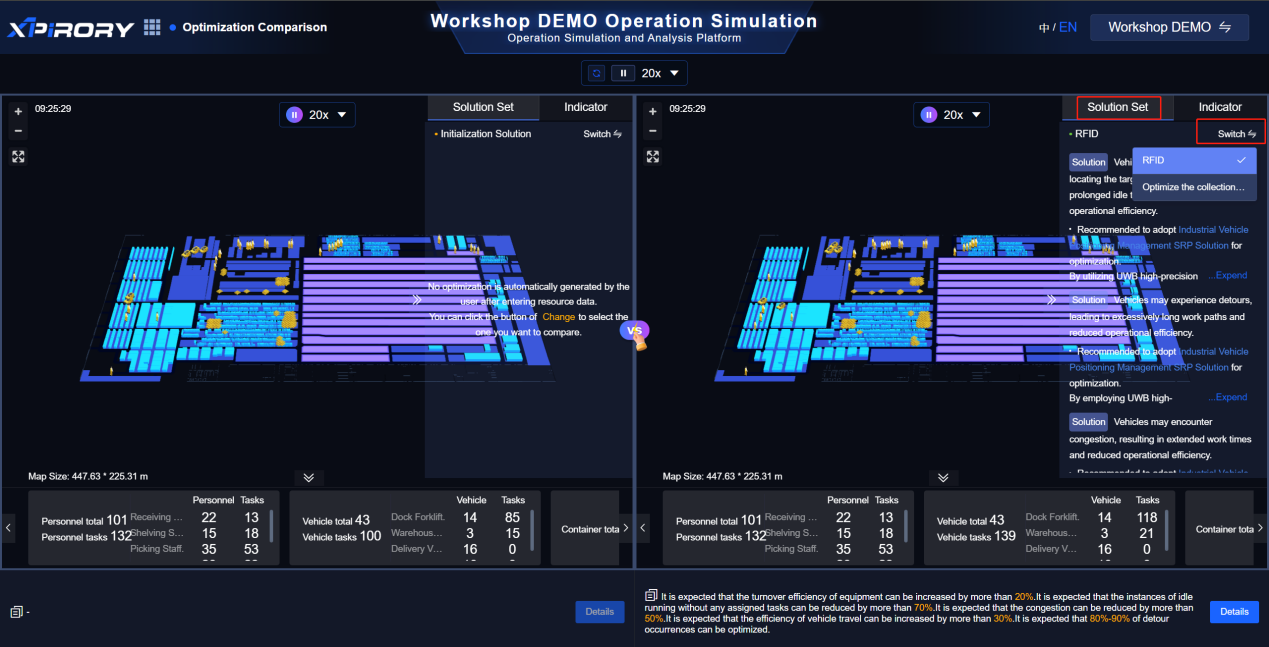Switch the language to EN

coord(1068,27)
